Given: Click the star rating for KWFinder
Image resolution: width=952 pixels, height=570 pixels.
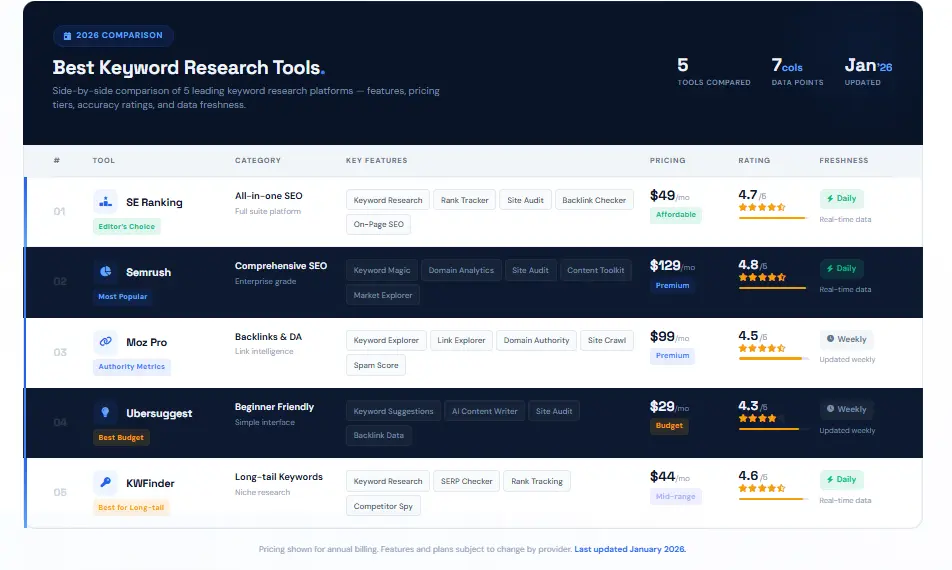Looking at the screenshot, I should (762, 488).
